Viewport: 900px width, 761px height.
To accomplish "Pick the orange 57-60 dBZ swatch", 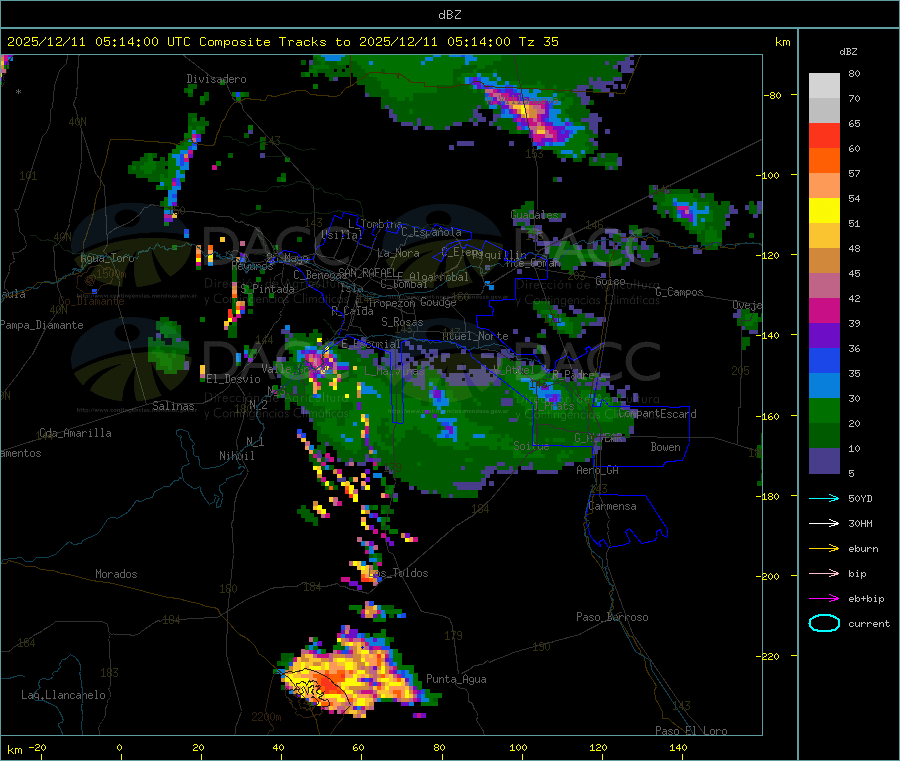I will pos(824,161).
